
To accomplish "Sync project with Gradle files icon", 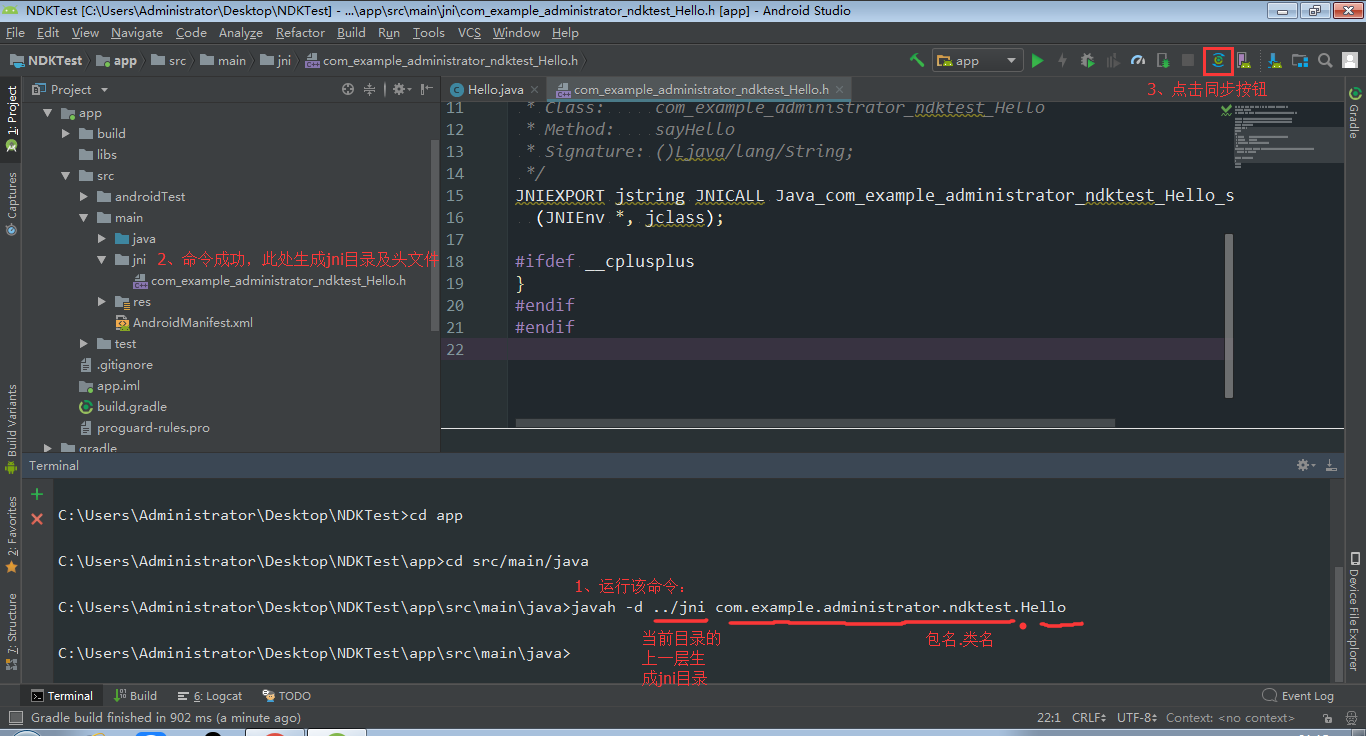I will [x=1218, y=60].
